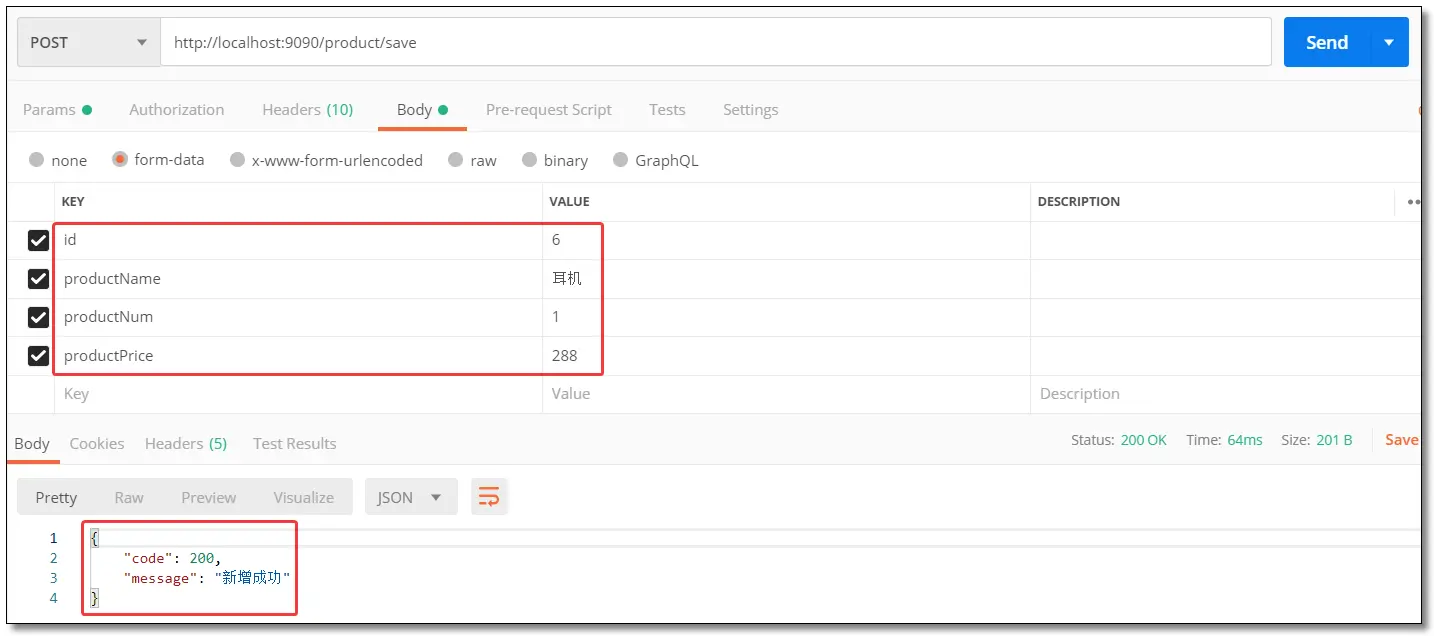Click the Status 200 OK text
The height and width of the screenshot is (636, 1434).
[1119, 440]
